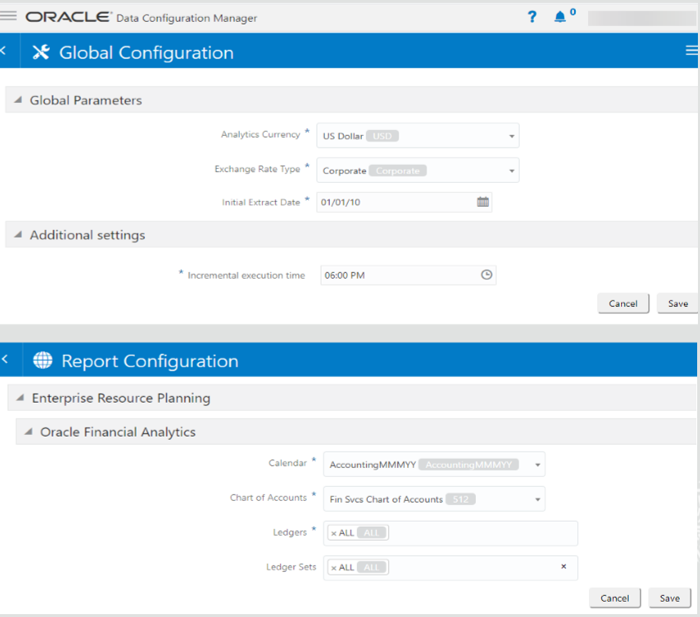Click the blurred user account area at top right

642,18
